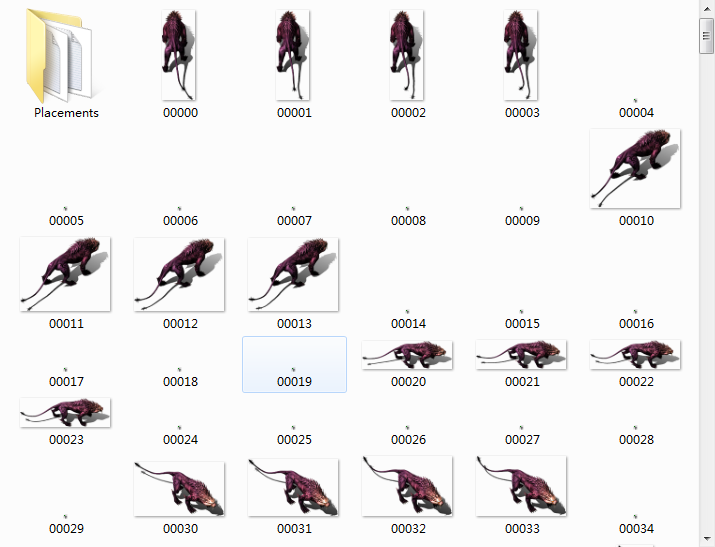Select the file labeled 00029
The width and height of the screenshot is (715, 547).
[67, 529]
